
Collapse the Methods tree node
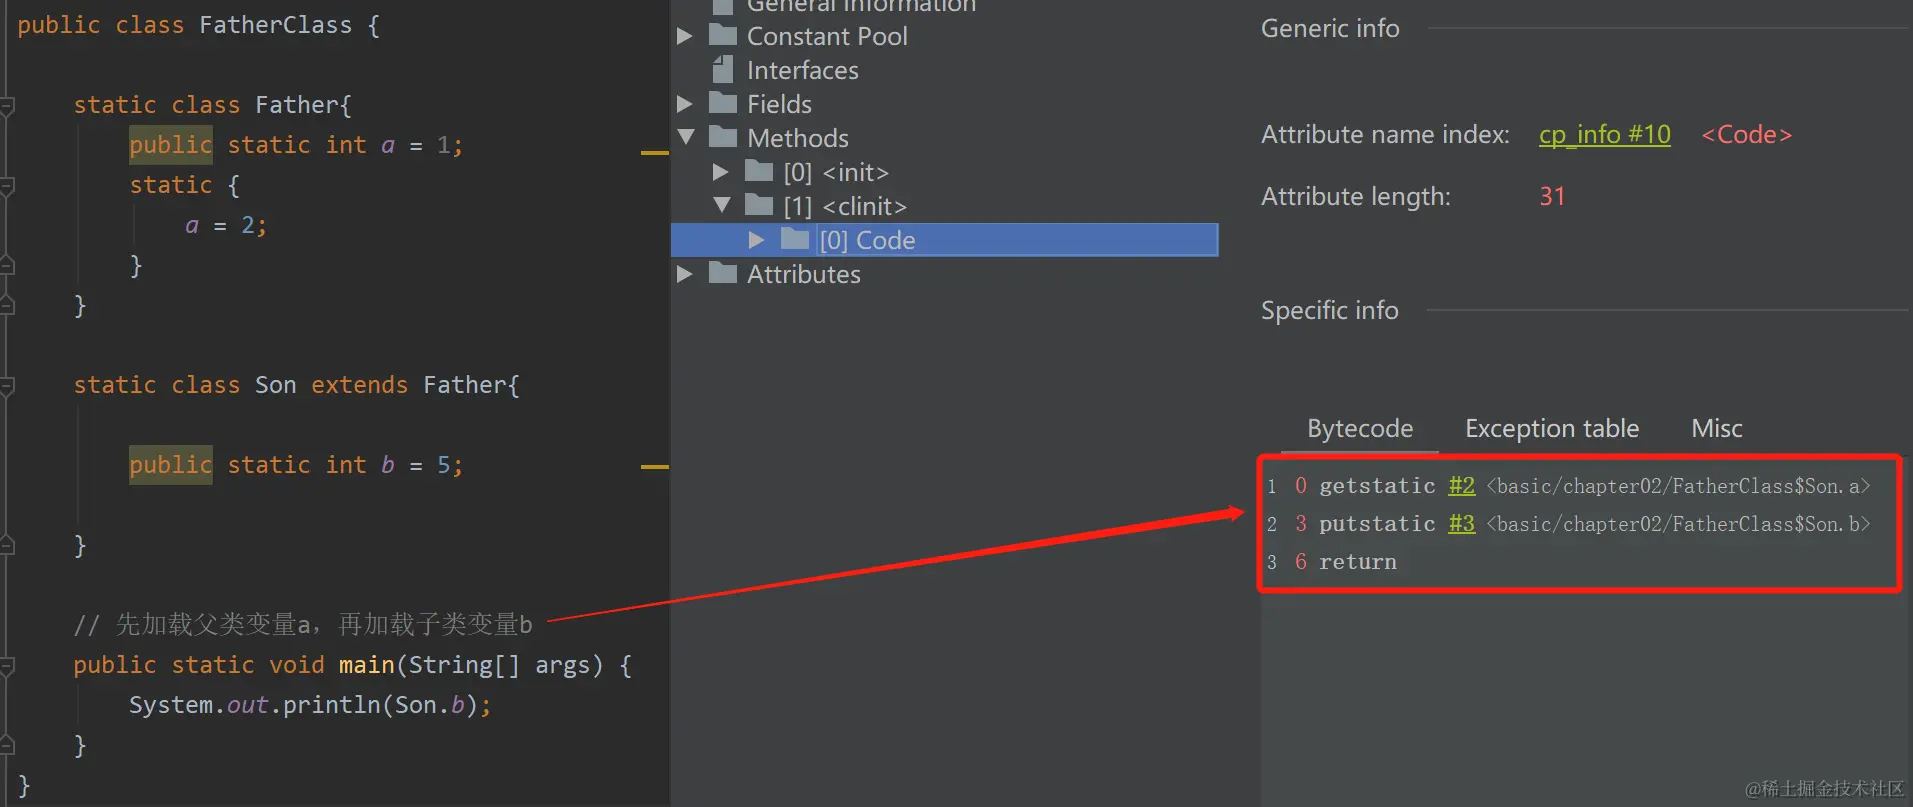686,137
